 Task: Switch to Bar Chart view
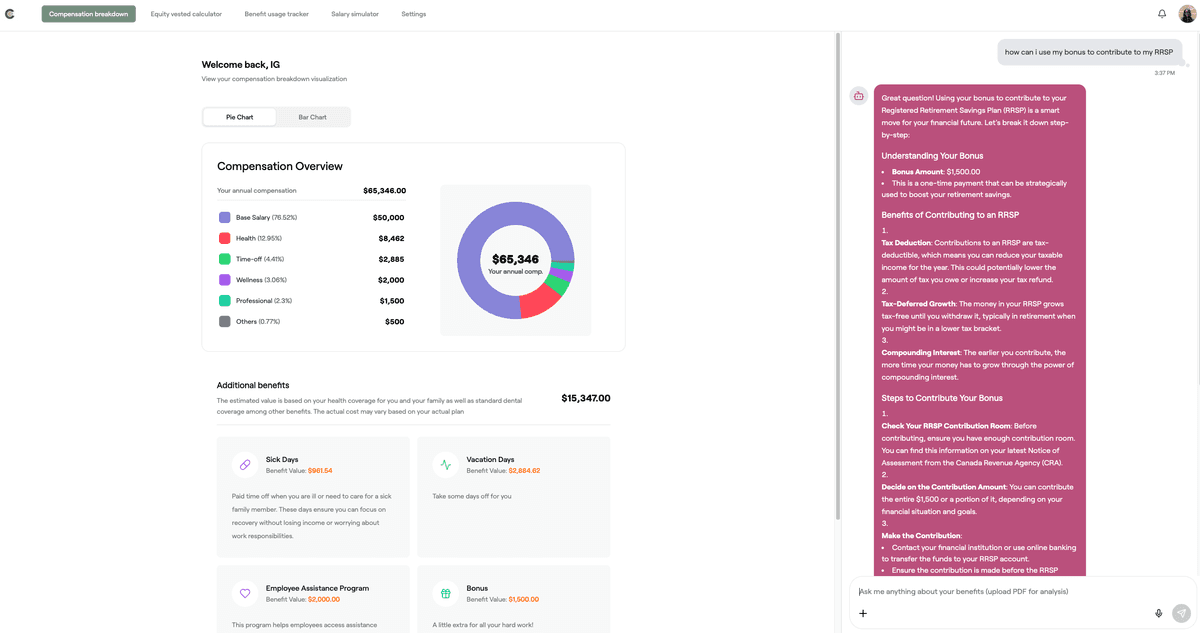[313, 116]
